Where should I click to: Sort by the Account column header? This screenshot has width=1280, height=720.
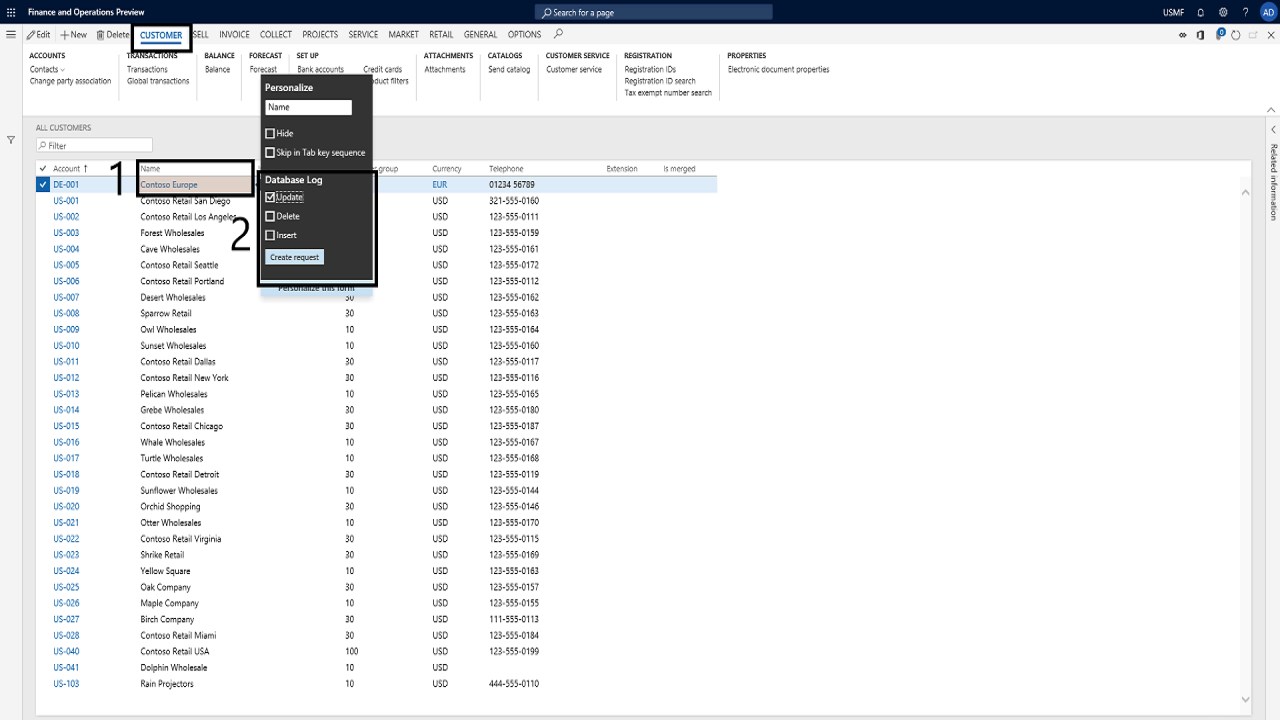point(70,168)
